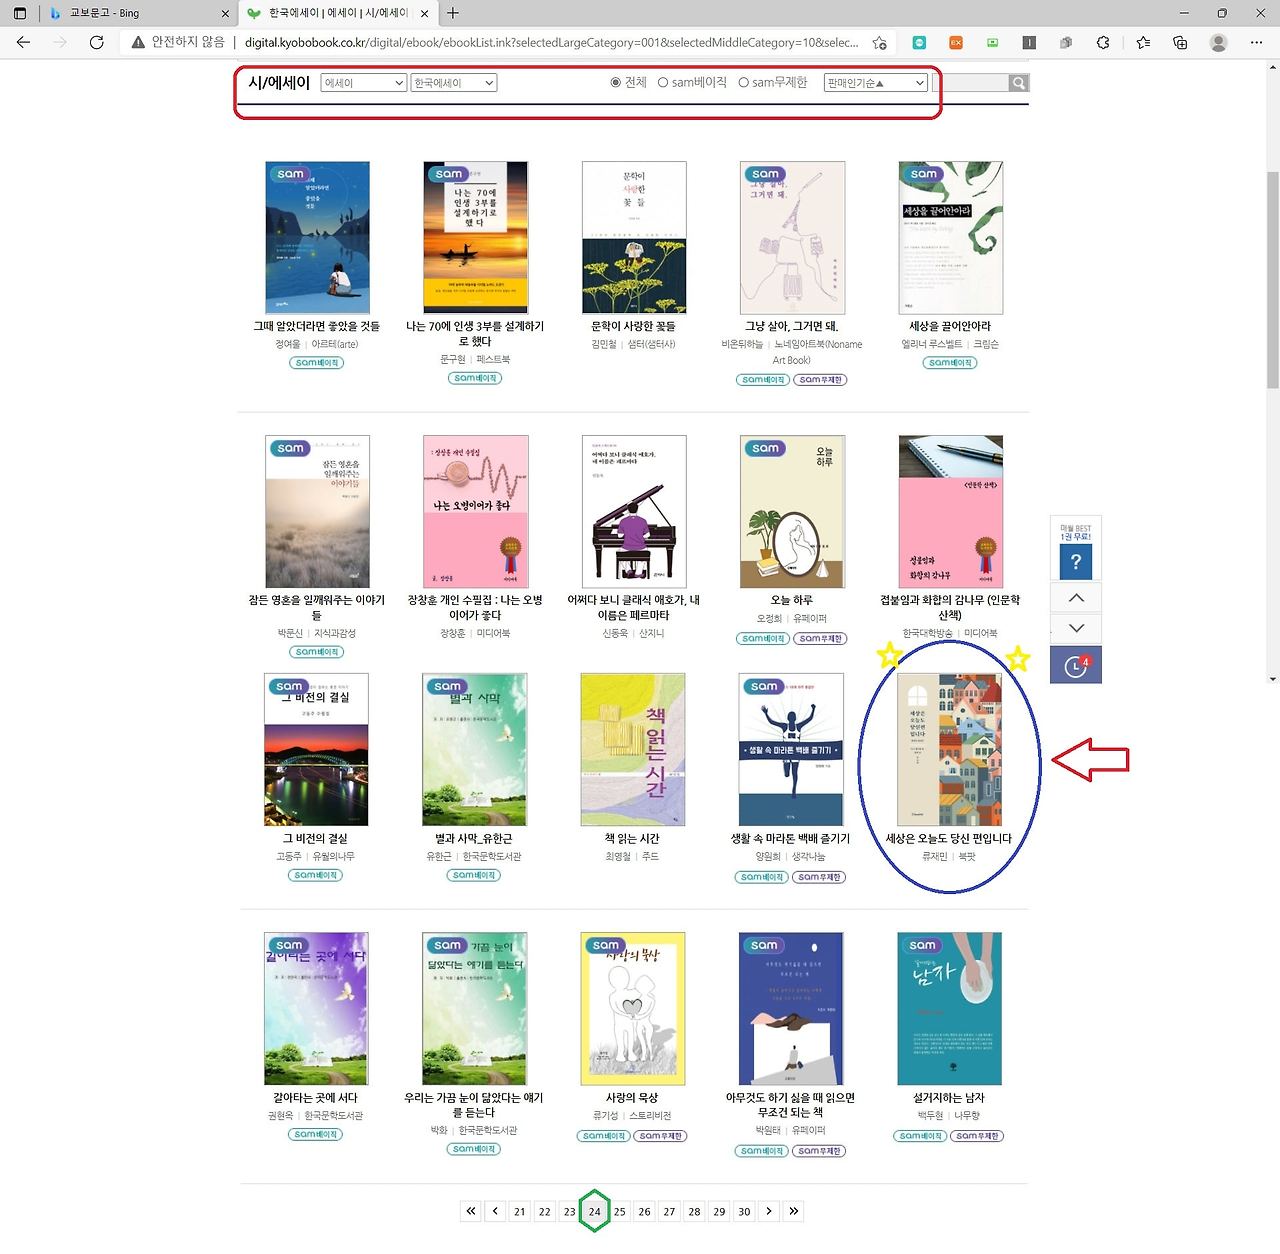Refresh the page with the reload icon

click(x=97, y=42)
